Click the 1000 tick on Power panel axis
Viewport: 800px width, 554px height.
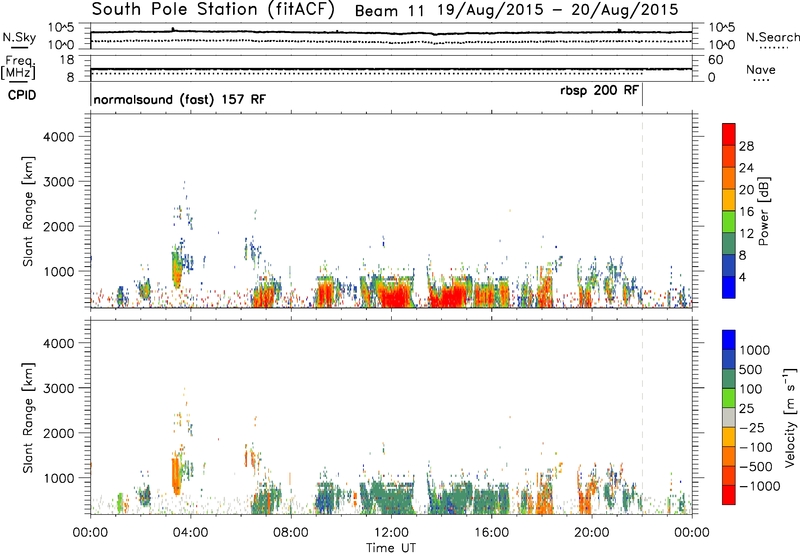(58, 271)
